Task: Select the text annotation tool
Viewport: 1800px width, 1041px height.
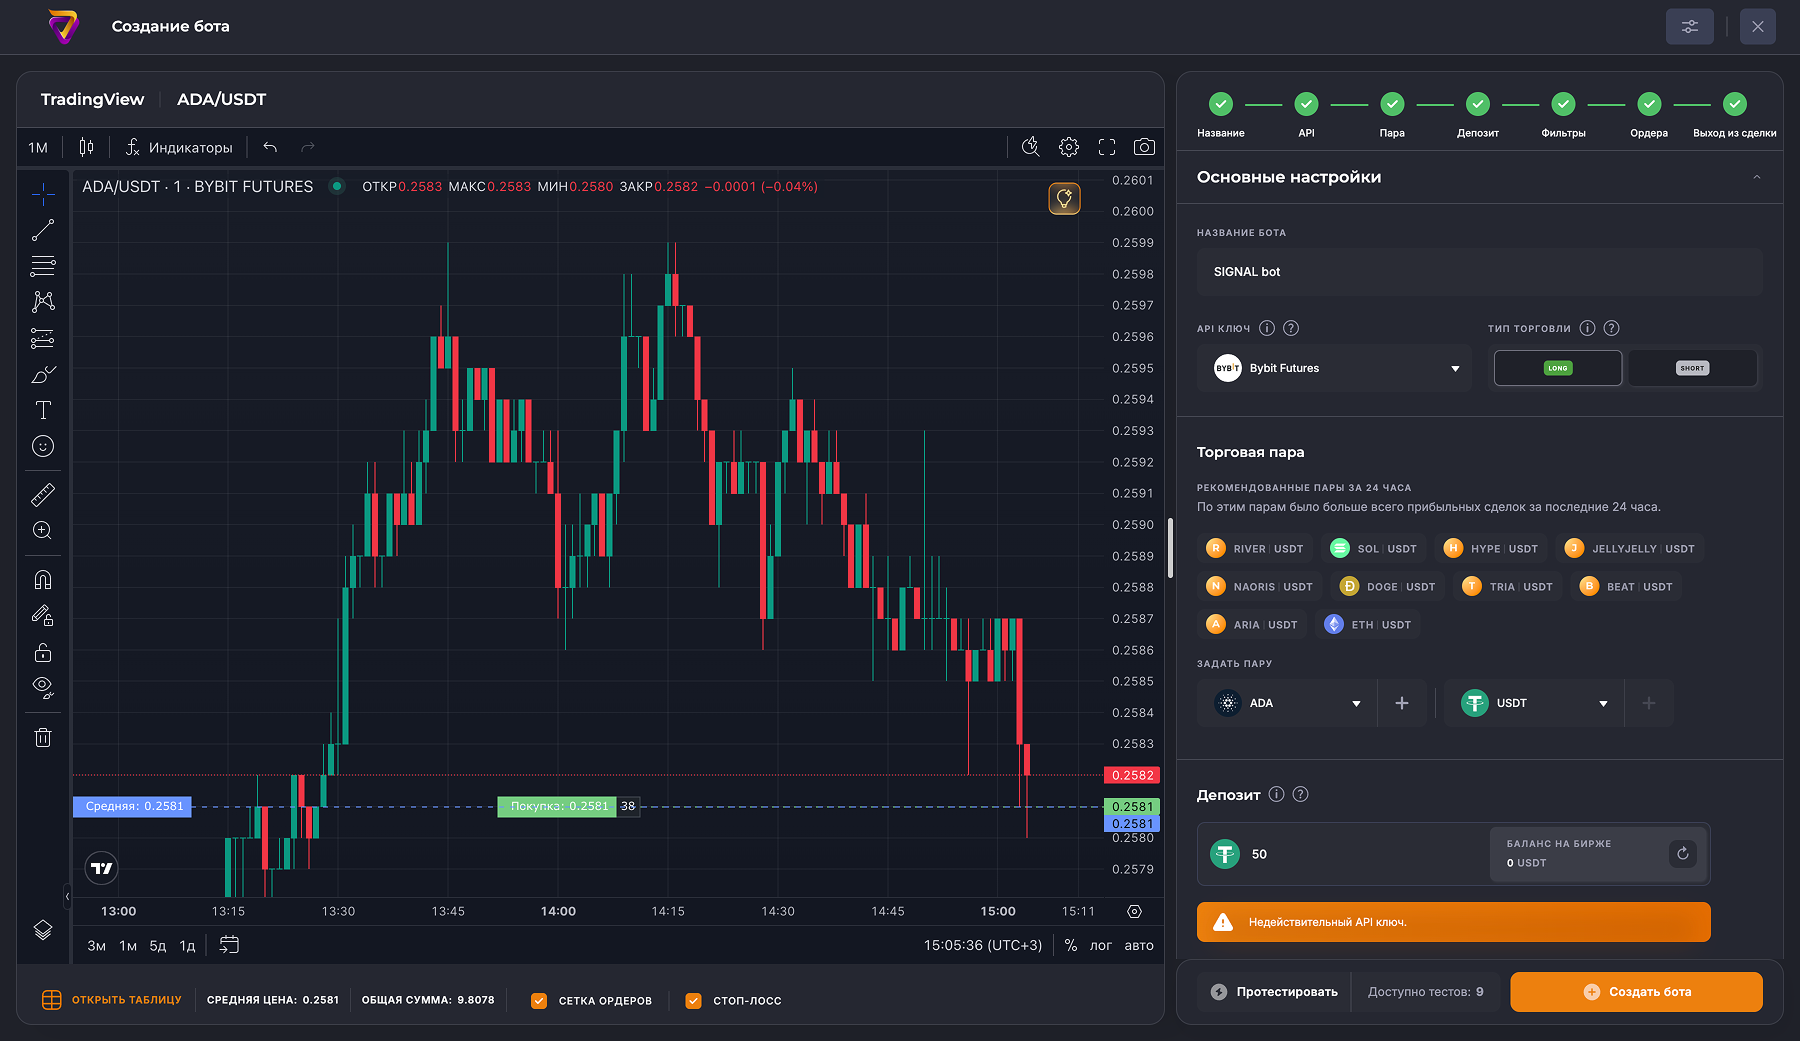Action: point(43,410)
